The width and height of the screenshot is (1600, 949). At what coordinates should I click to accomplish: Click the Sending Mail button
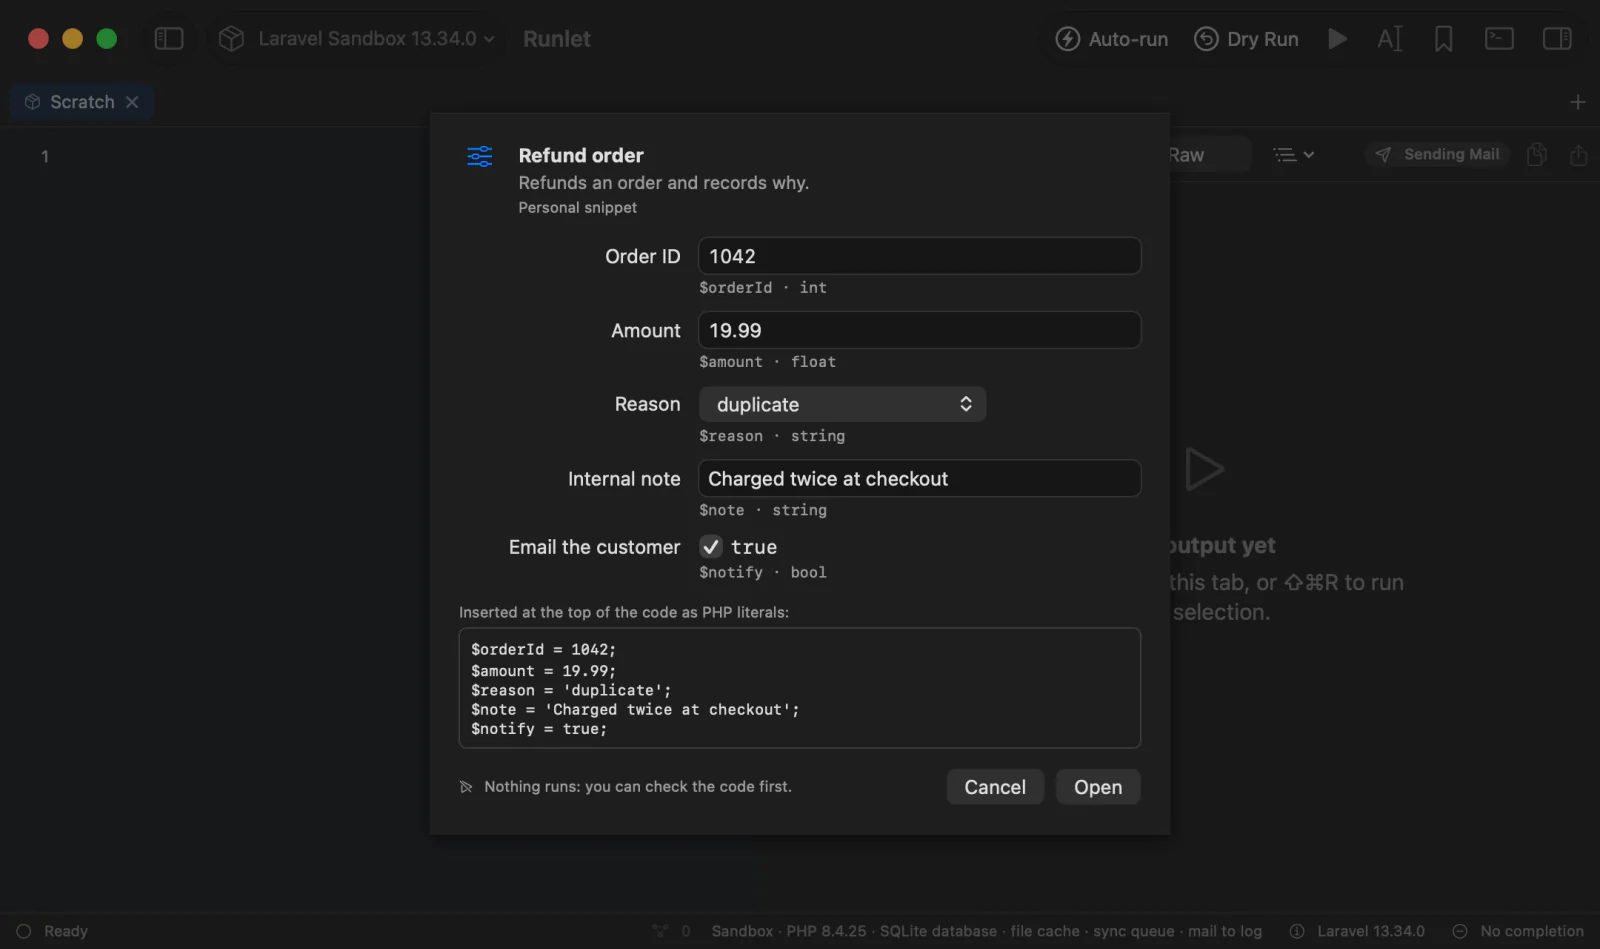pyautogui.click(x=1437, y=154)
